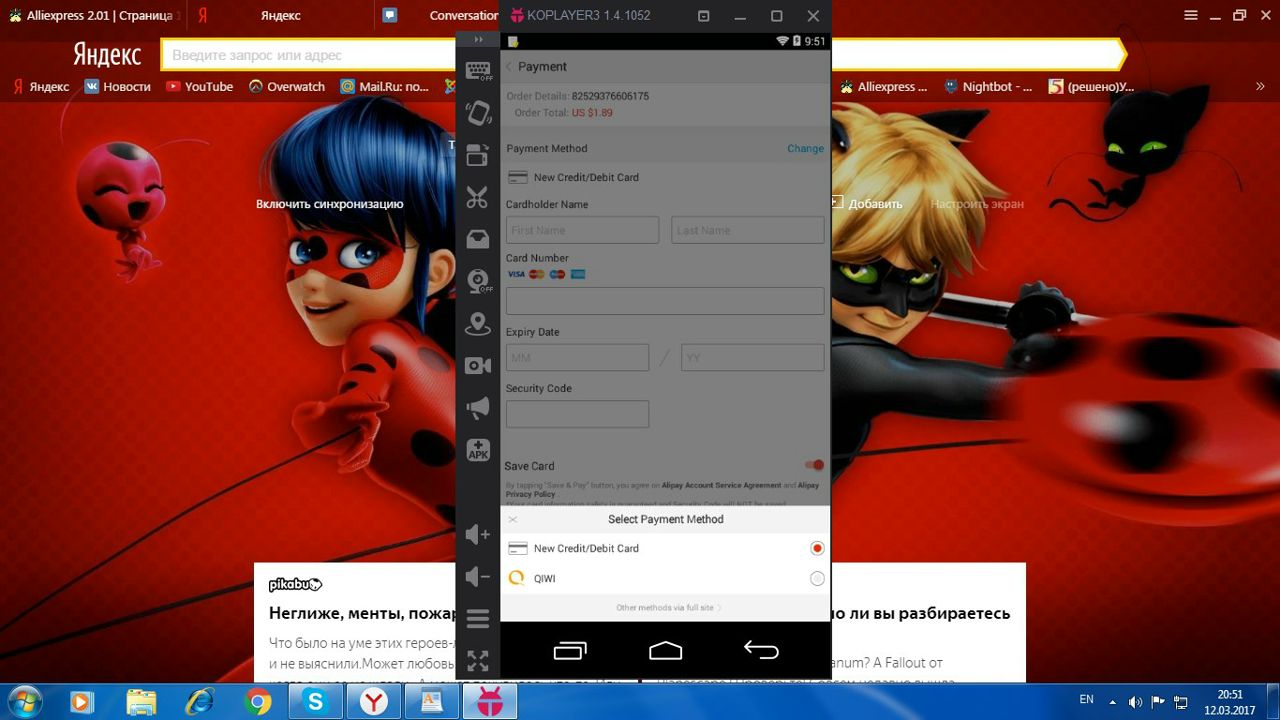
Task: Open the KOPLAYER taskbar icon
Action: tap(490, 702)
